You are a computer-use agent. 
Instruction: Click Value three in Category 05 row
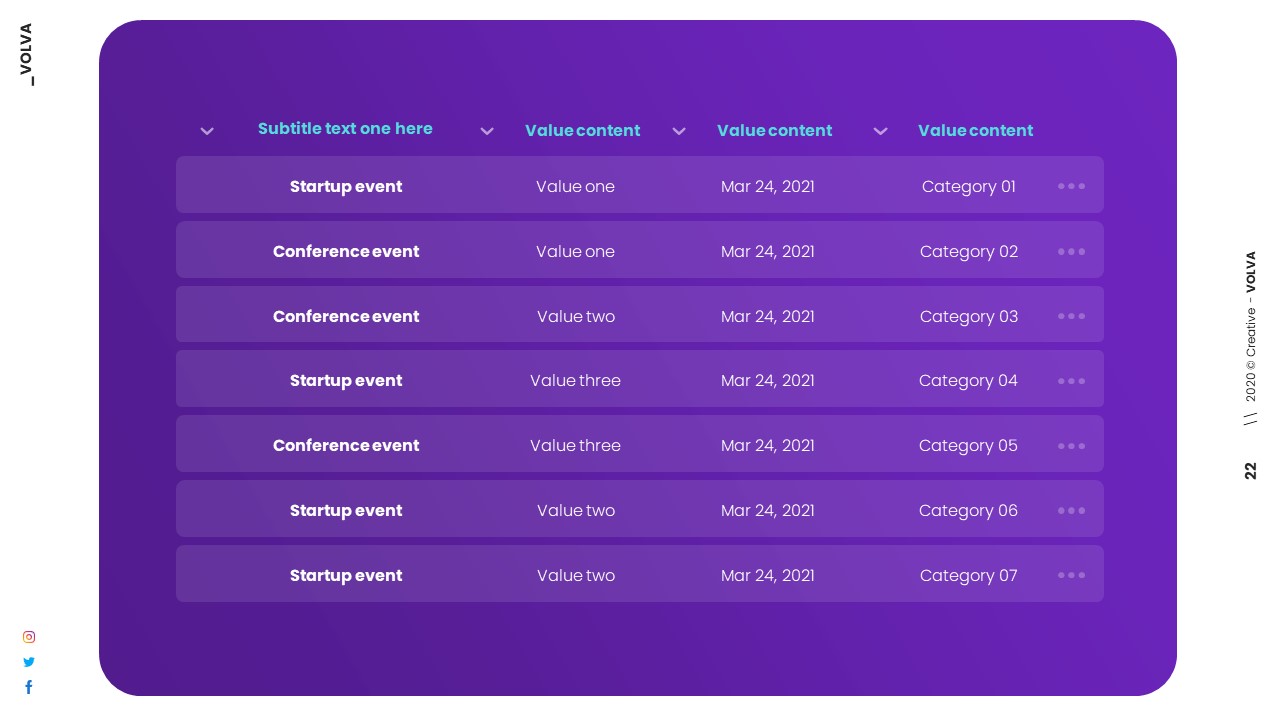(x=575, y=446)
